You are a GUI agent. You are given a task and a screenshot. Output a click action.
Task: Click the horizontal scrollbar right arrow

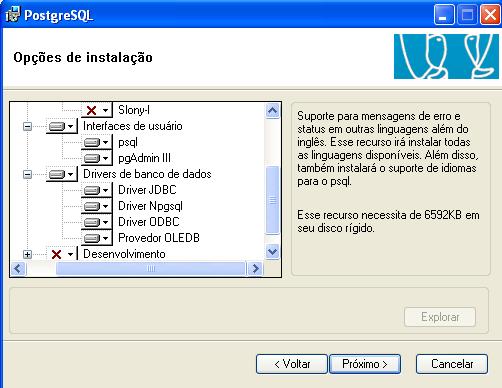point(255,269)
